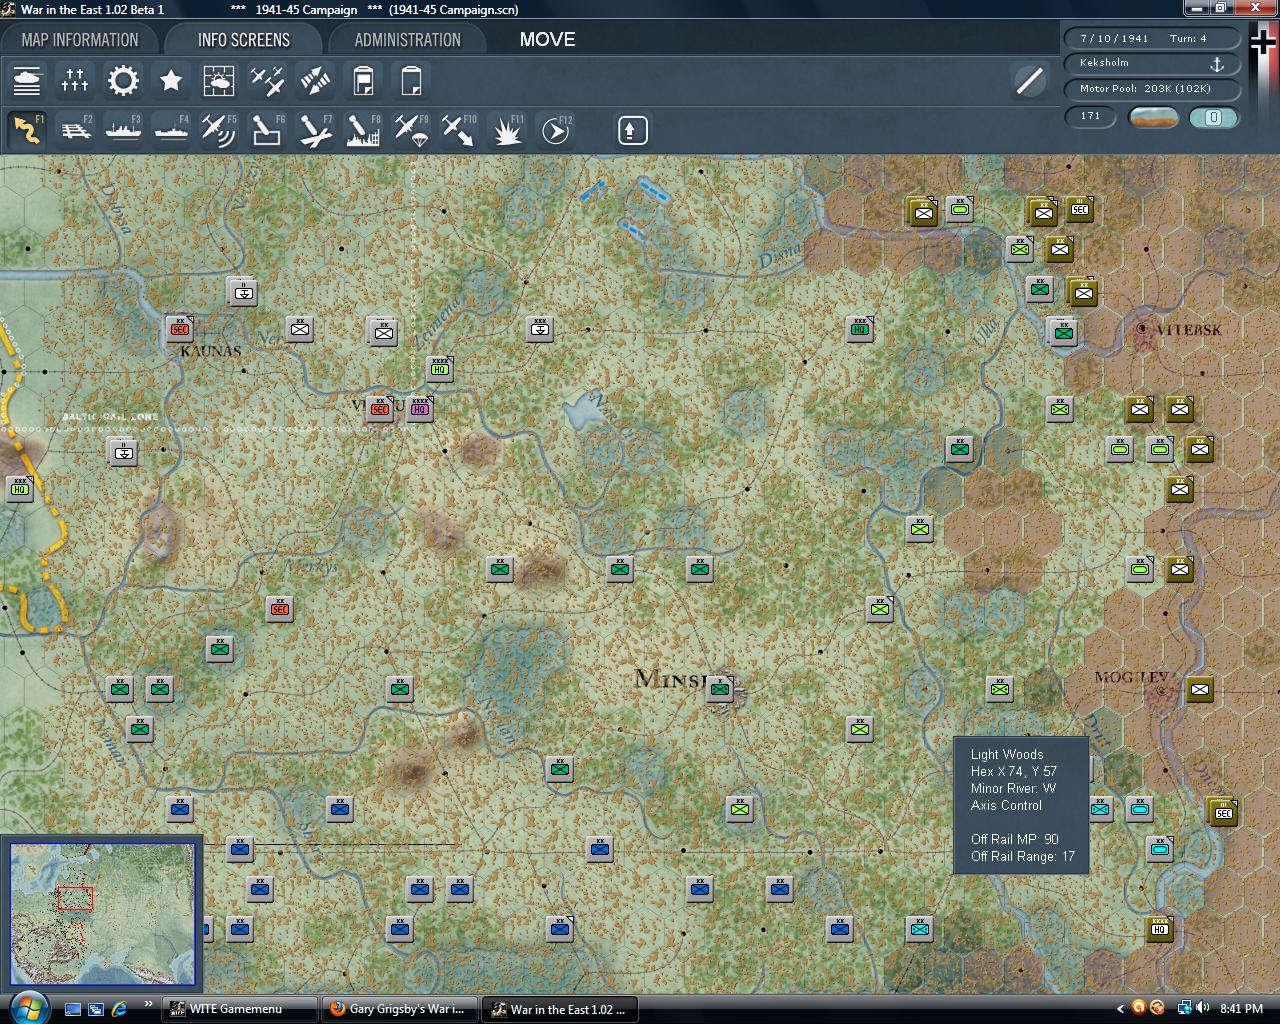
Task: Switch to the Info Screens tab
Action: point(243,40)
